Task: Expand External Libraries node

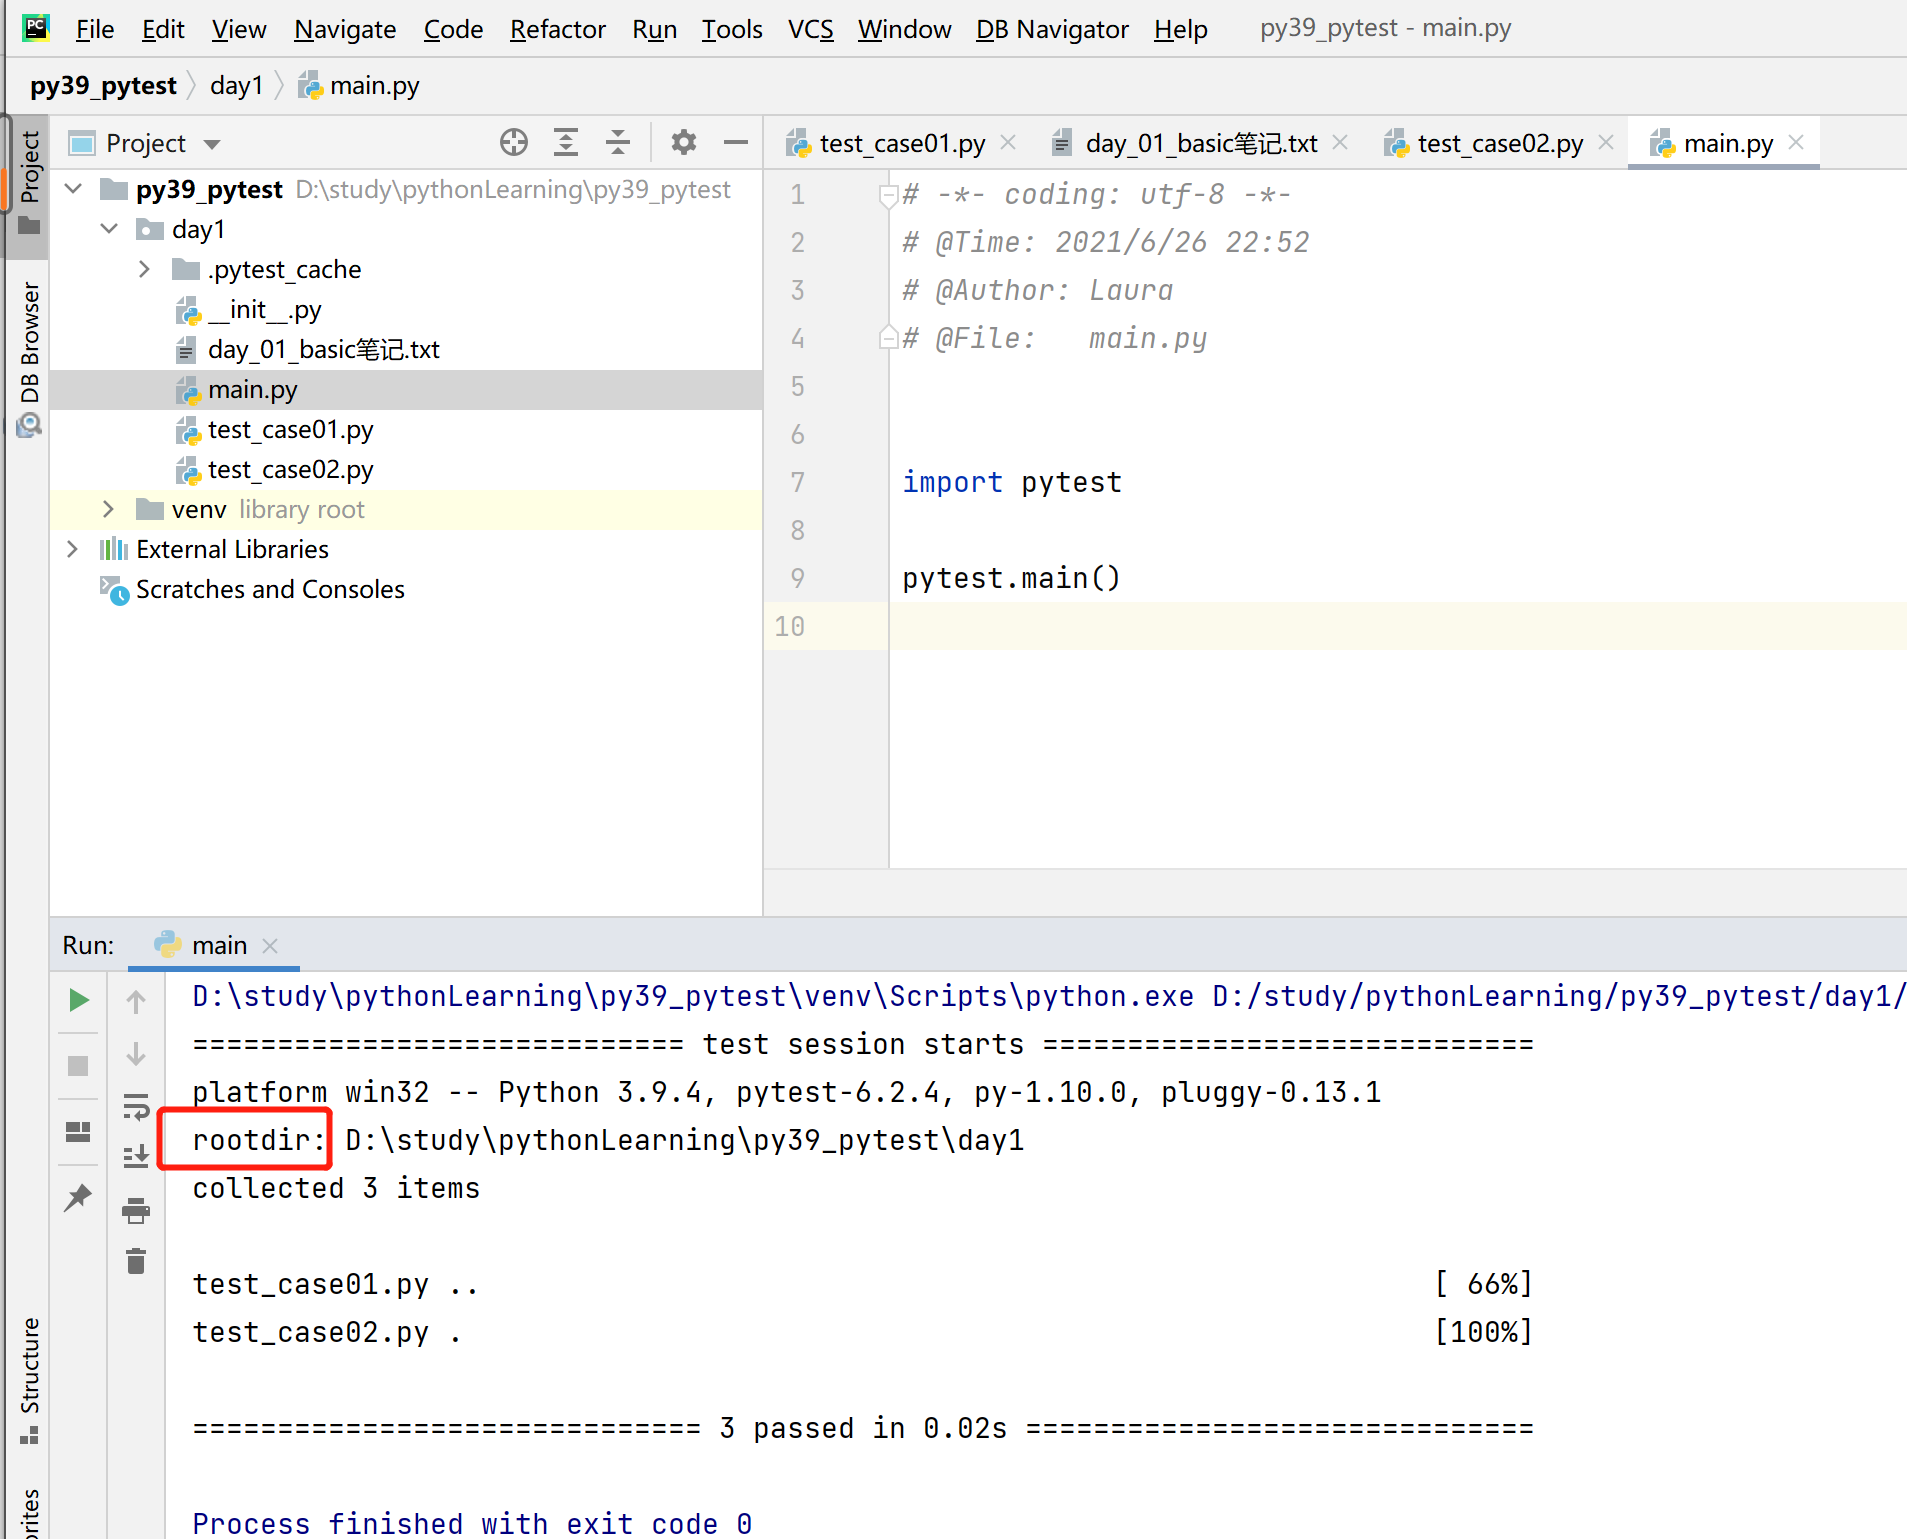Action: (73, 549)
